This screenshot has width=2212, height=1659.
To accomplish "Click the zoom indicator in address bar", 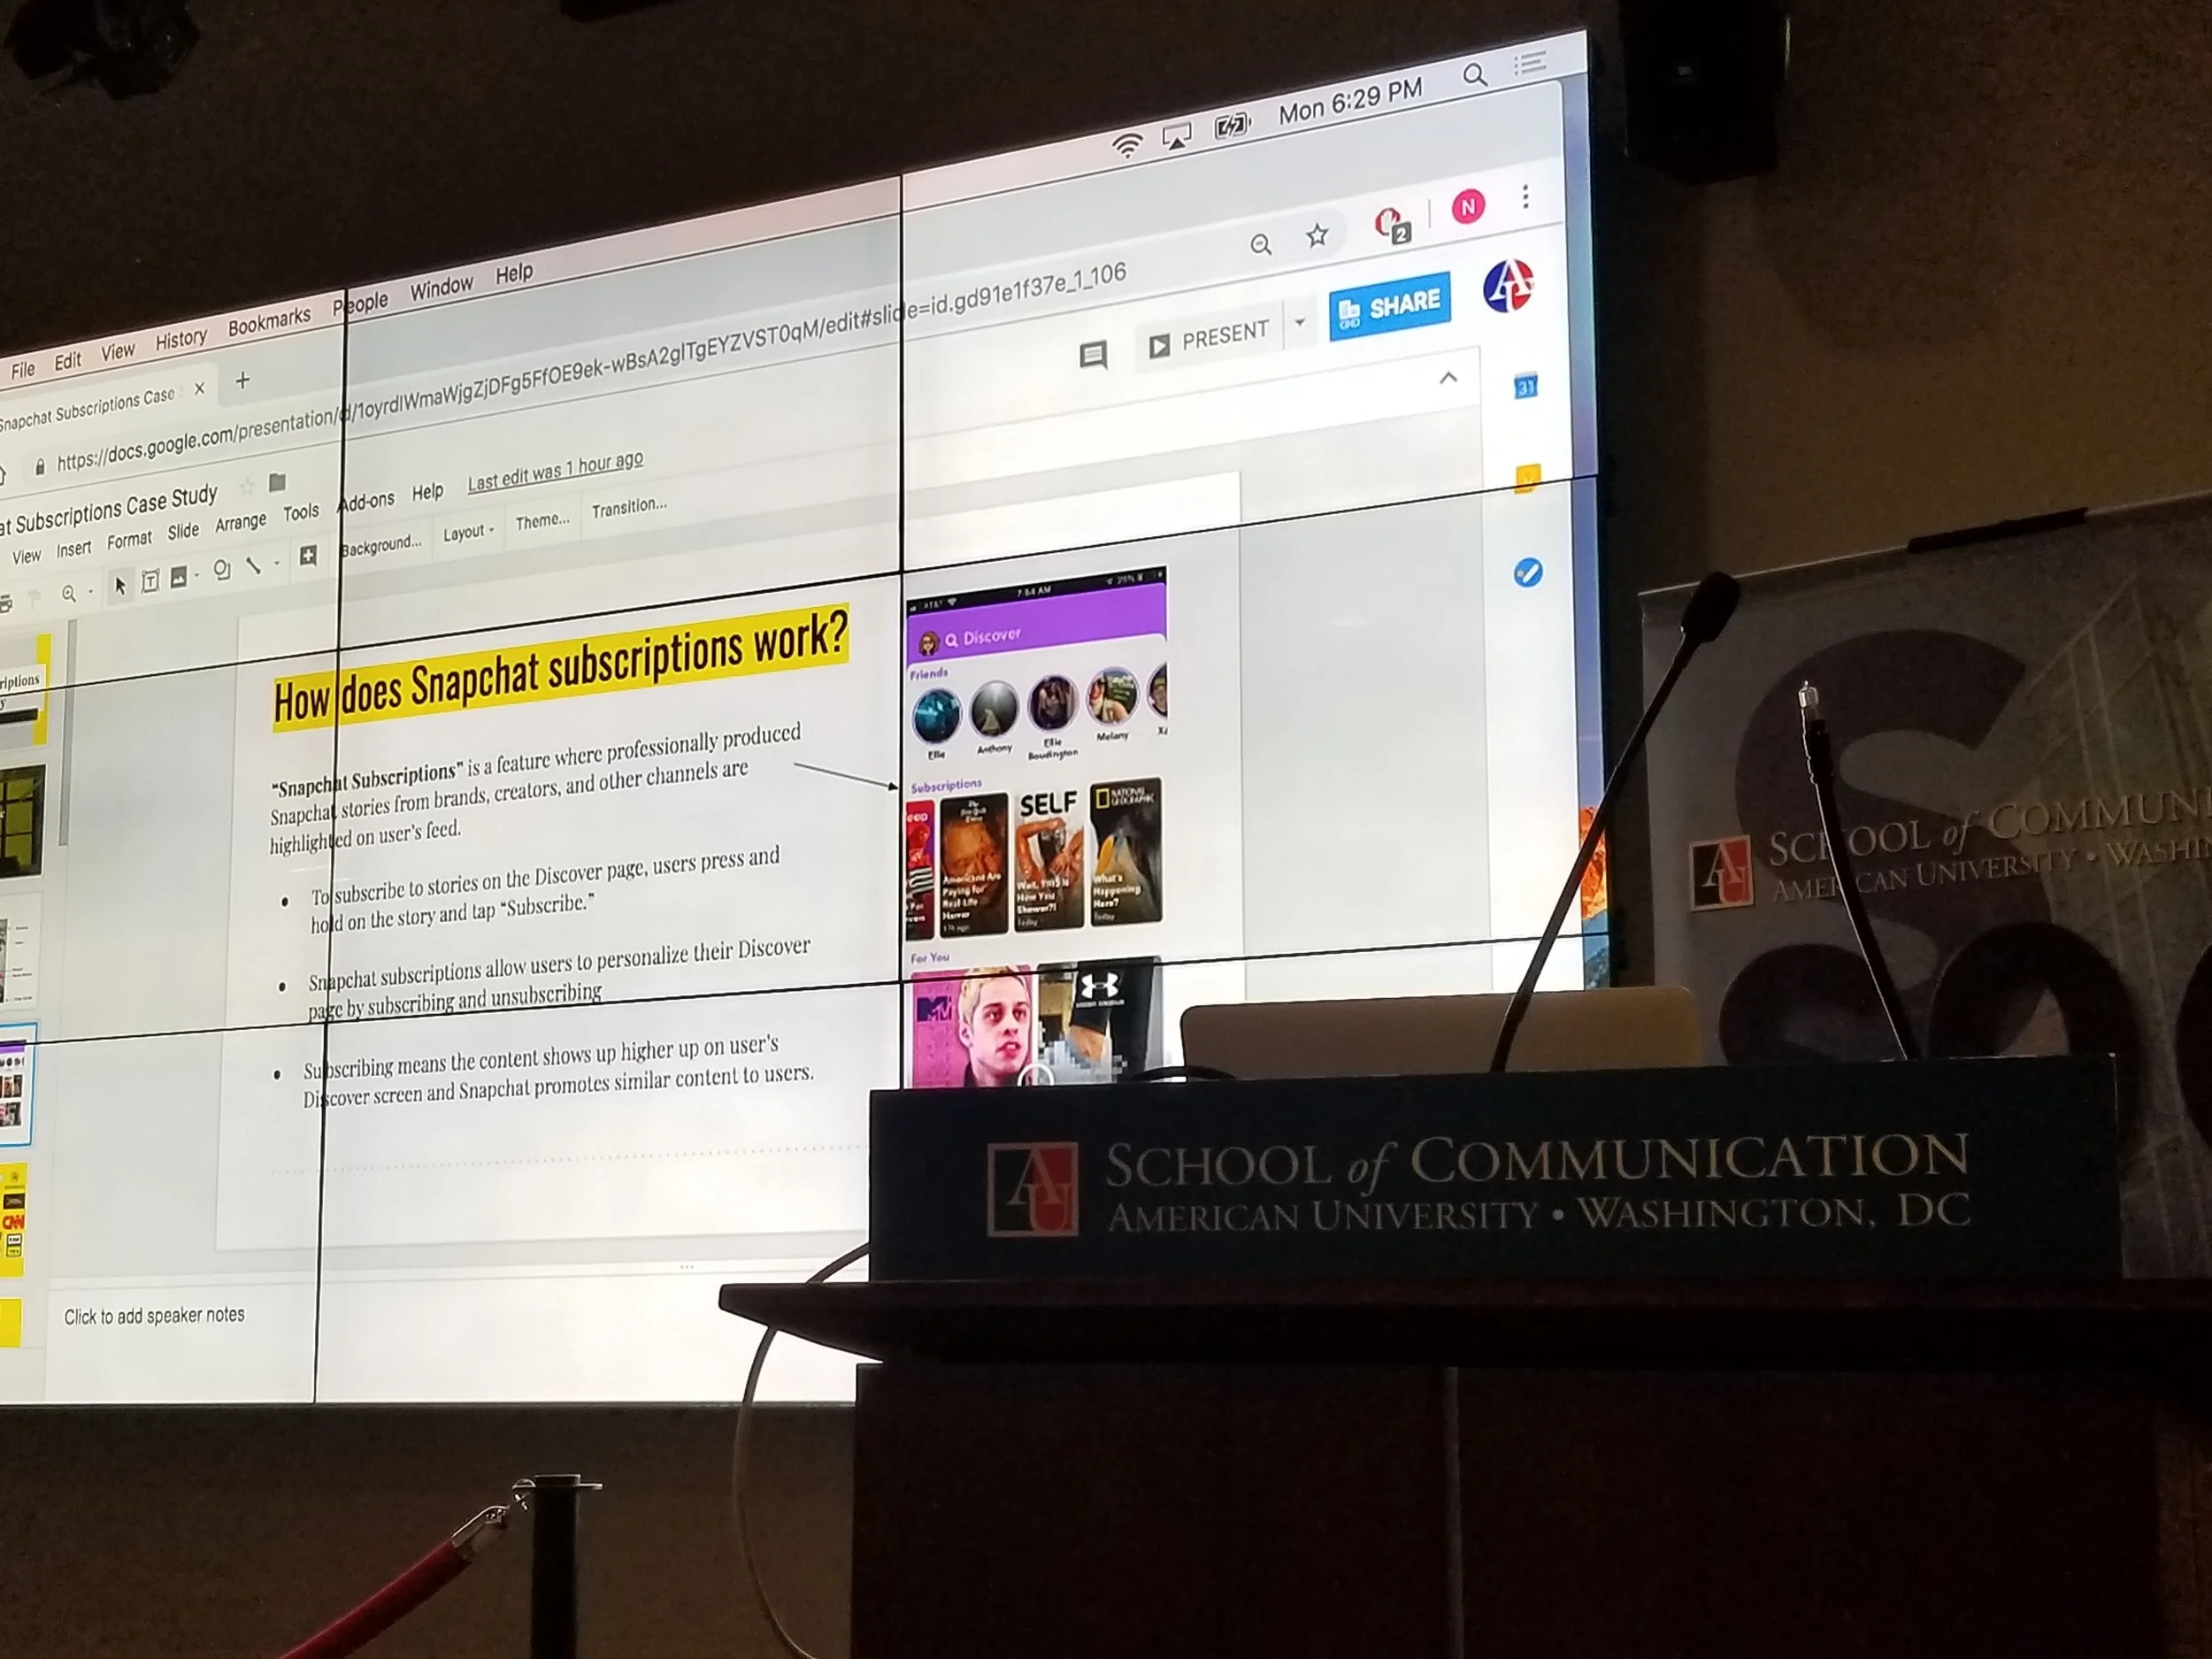I will [x=1261, y=244].
